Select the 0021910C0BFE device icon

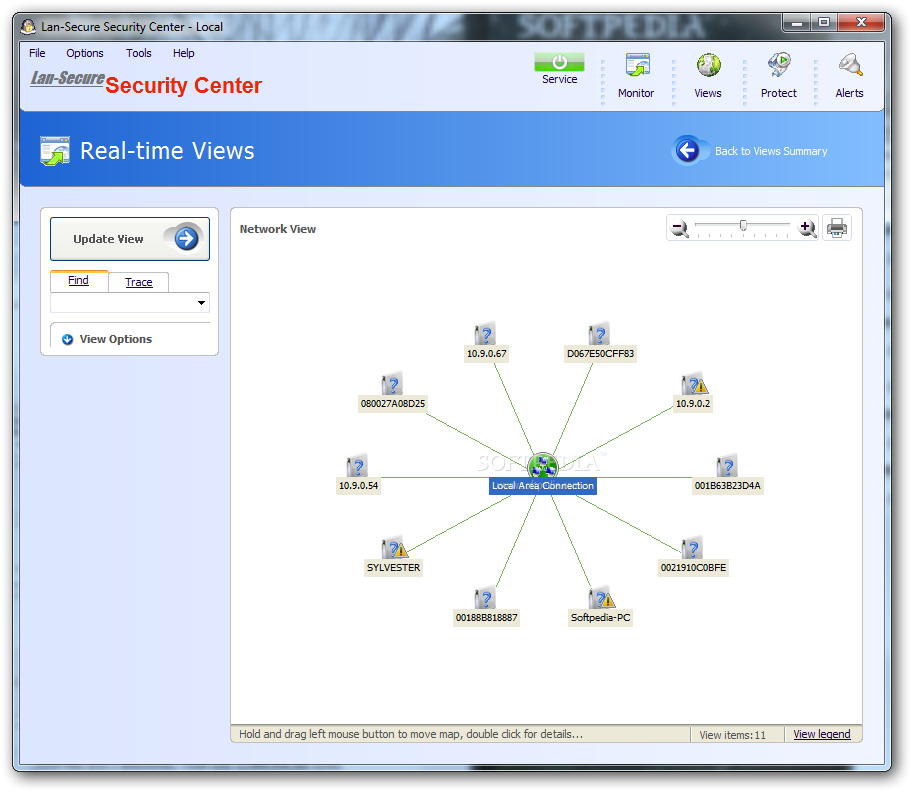pos(692,548)
